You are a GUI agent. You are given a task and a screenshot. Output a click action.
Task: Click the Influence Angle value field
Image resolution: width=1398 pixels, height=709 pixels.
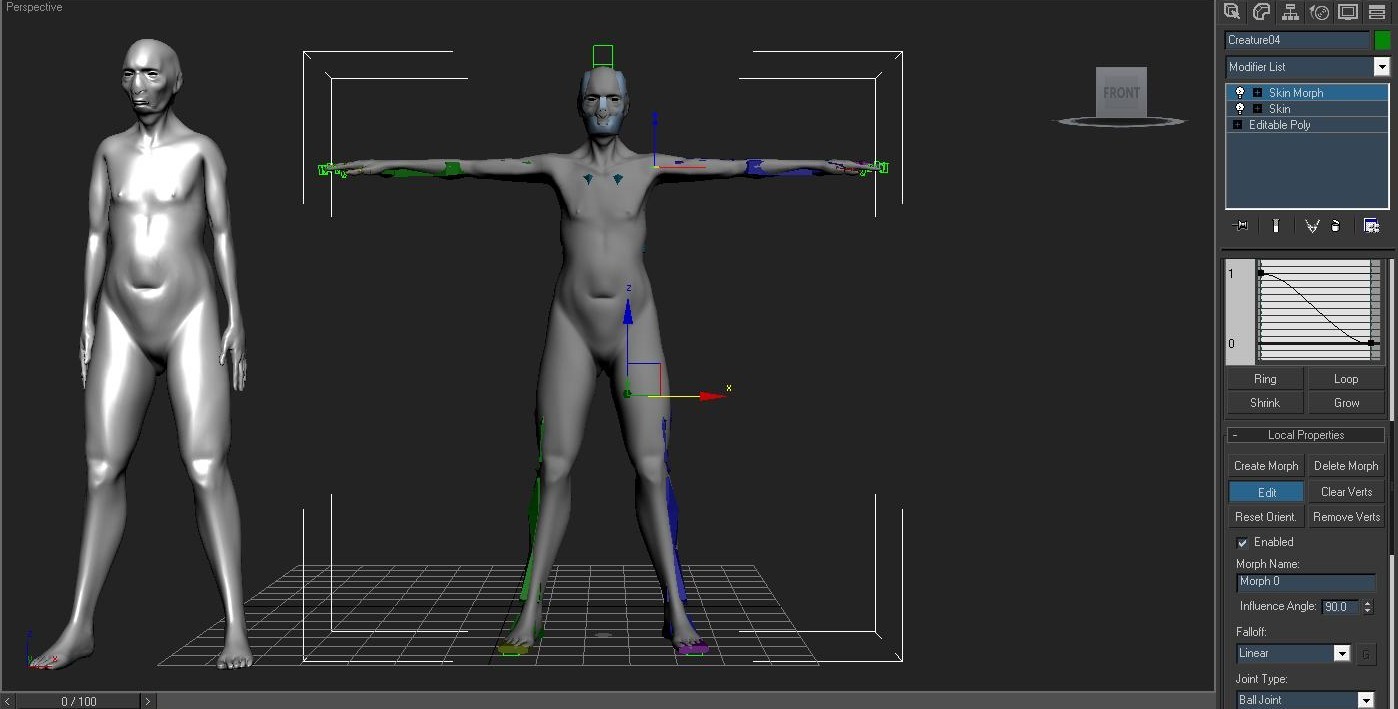point(1340,607)
